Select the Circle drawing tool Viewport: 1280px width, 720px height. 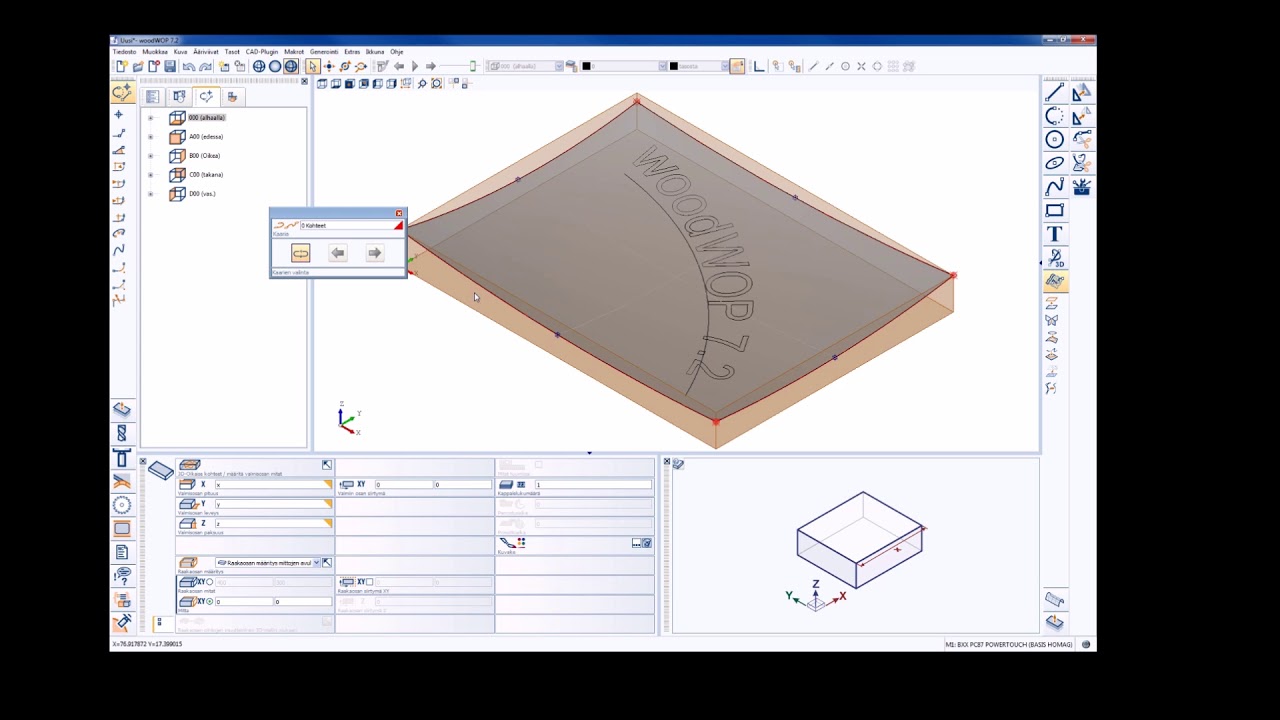click(1054, 139)
